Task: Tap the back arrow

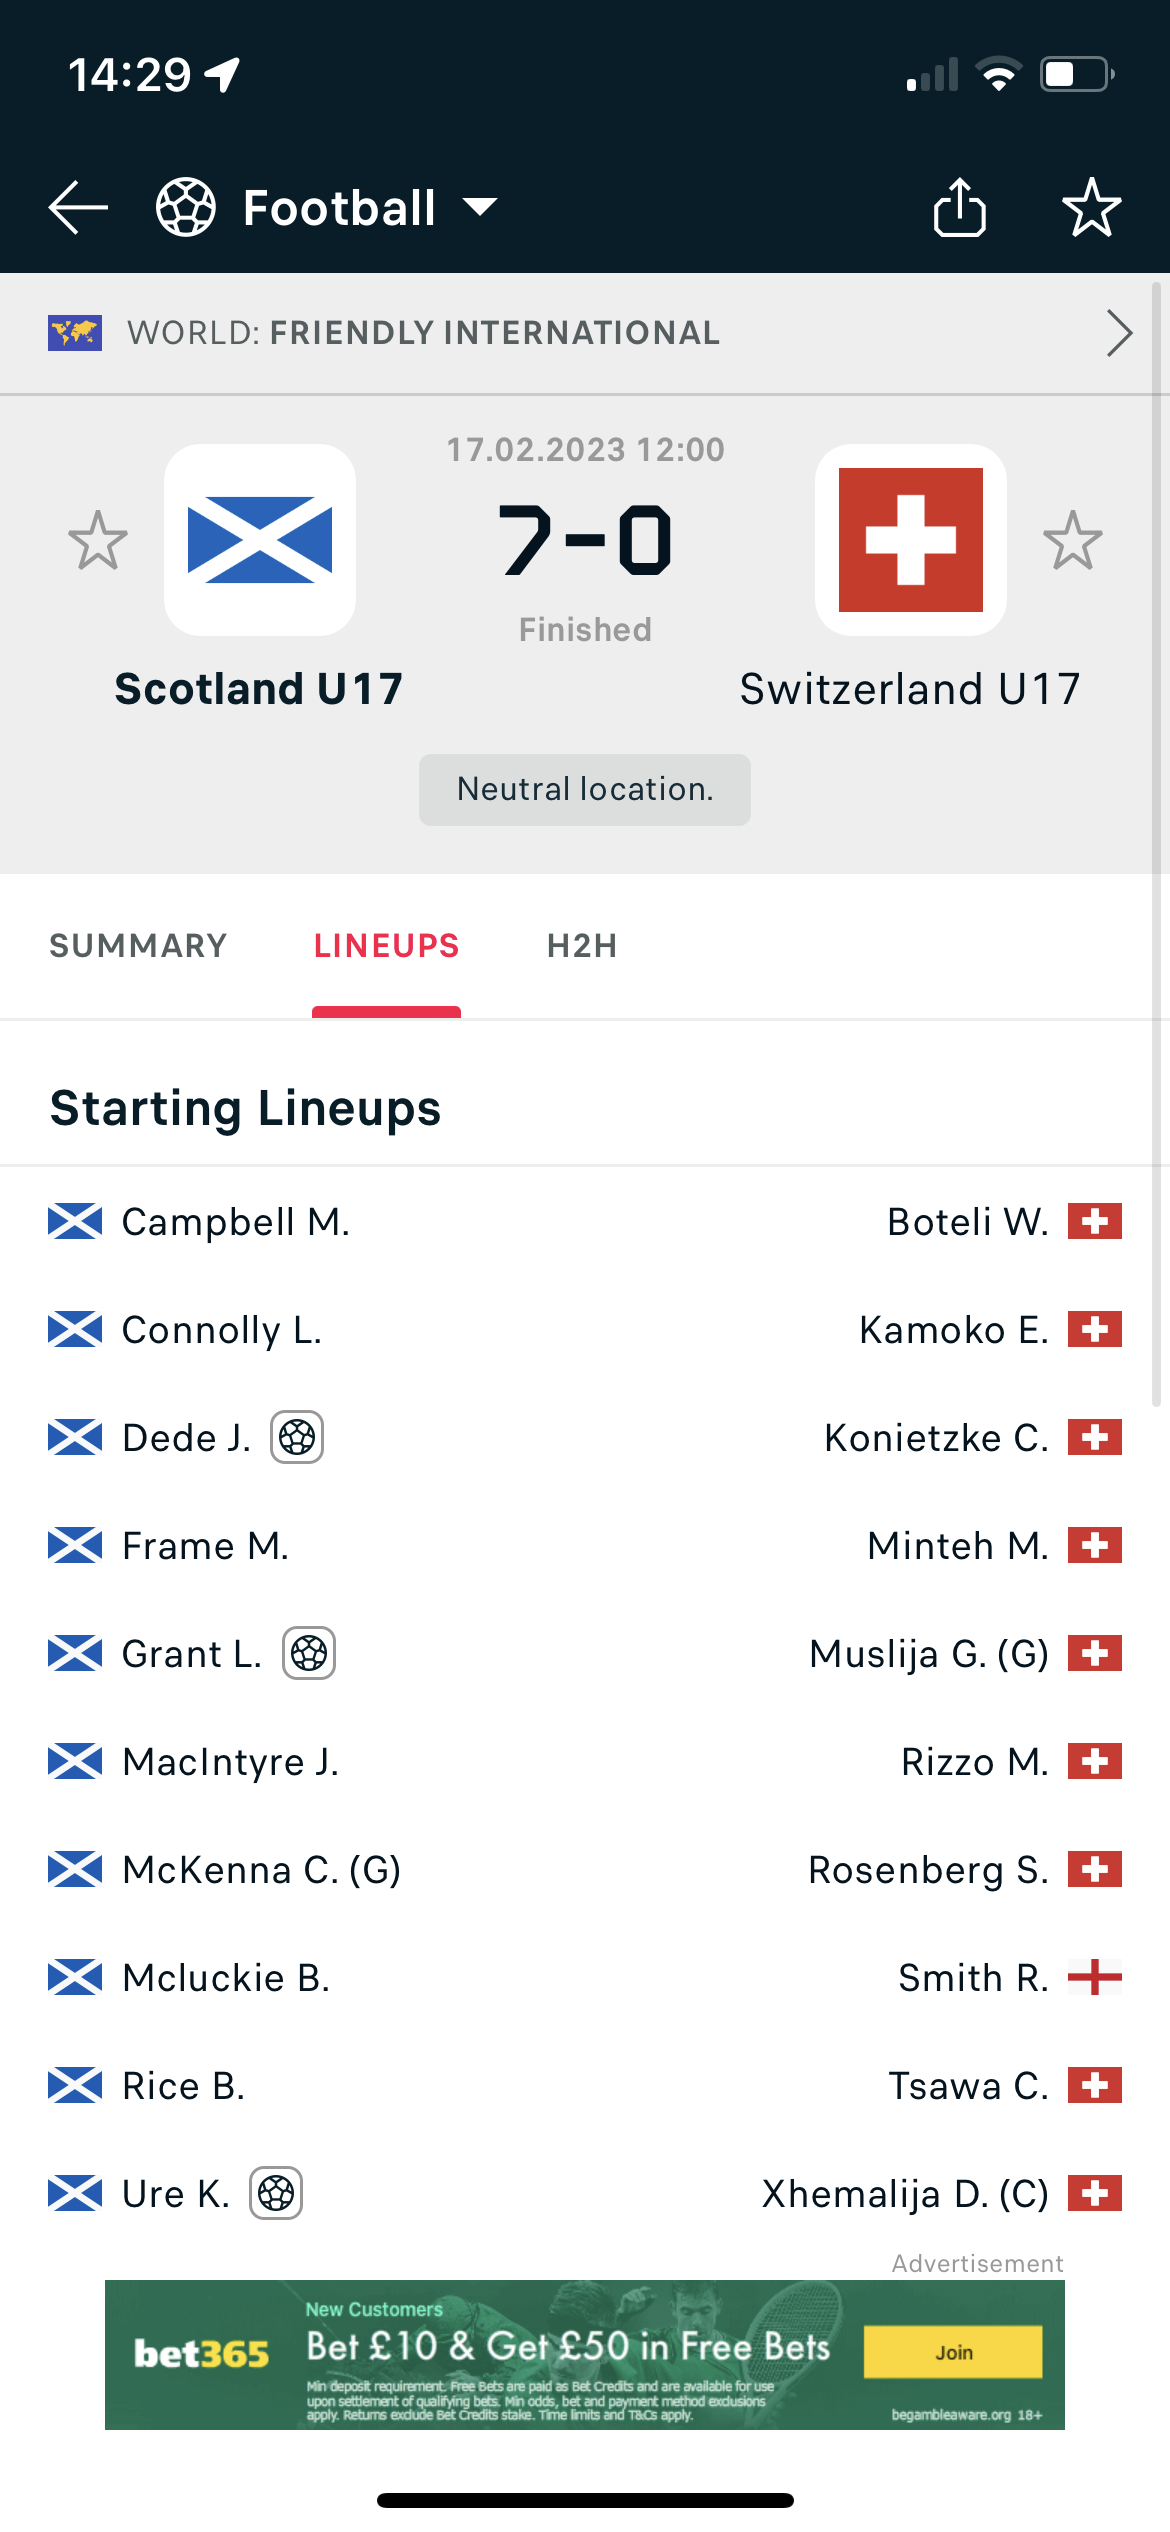Action: tap(78, 207)
